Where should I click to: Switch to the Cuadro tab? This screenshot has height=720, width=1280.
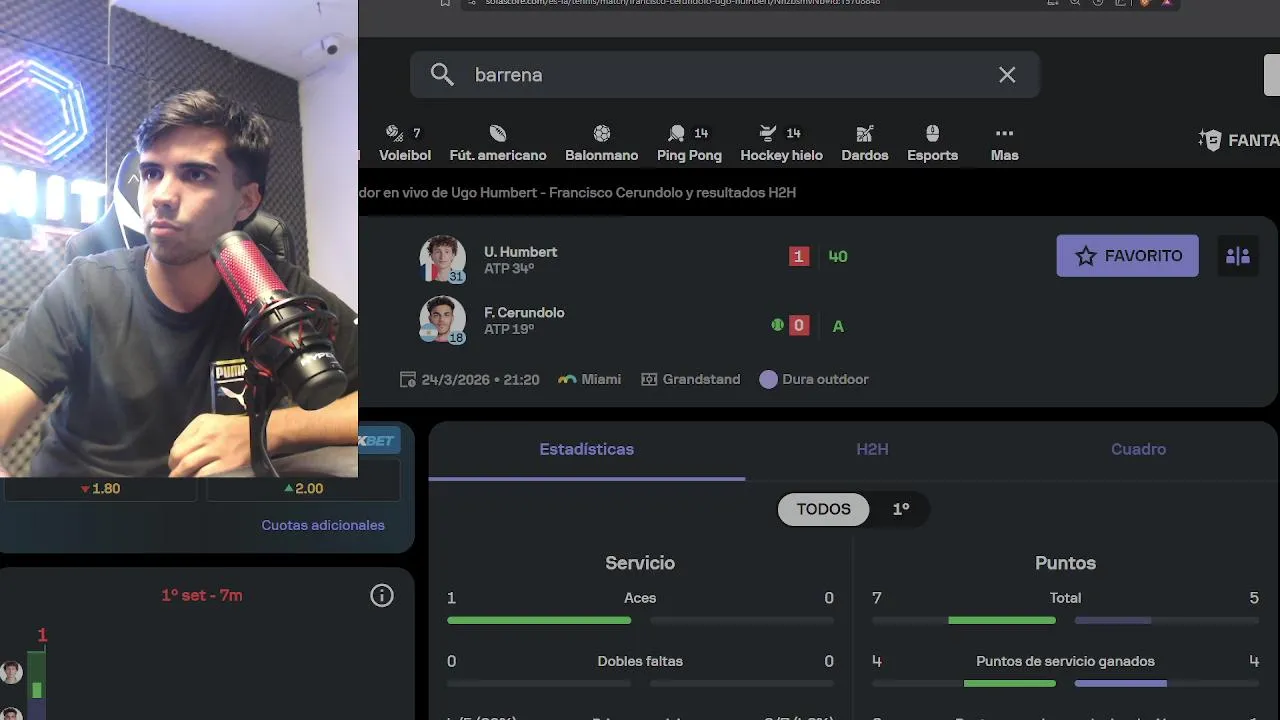click(x=1138, y=449)
